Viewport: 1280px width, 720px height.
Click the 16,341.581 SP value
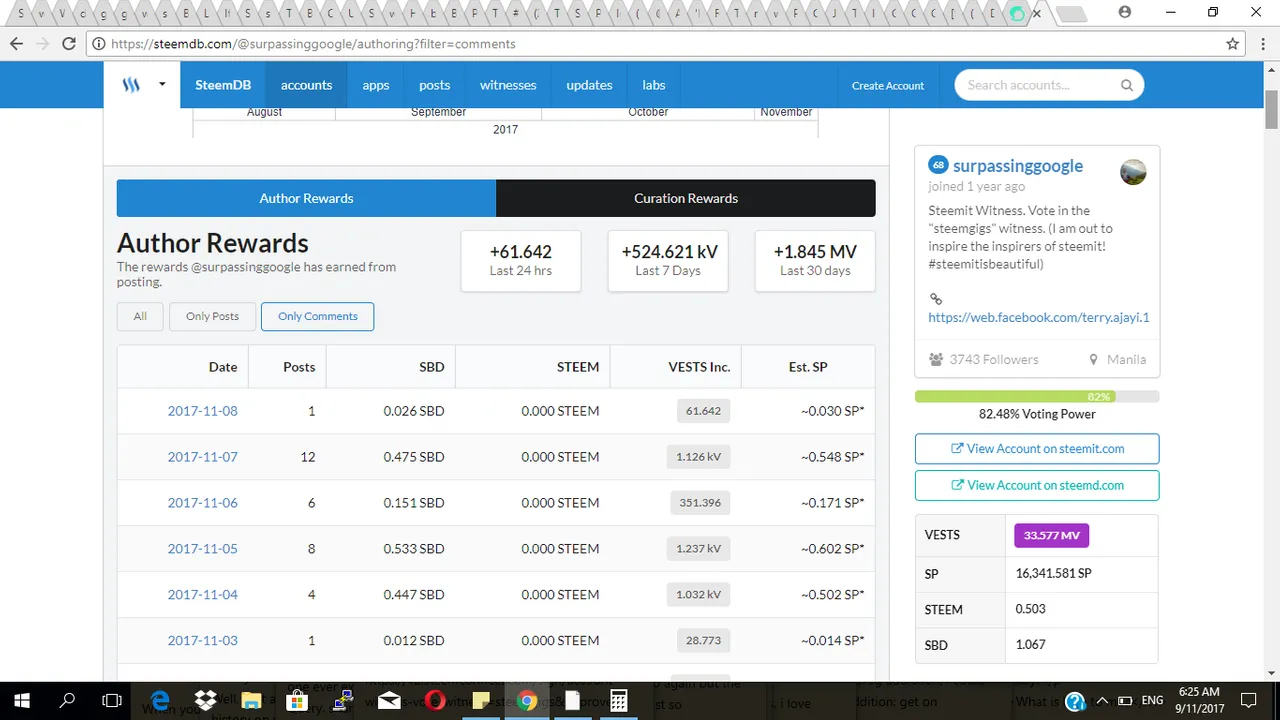point(1053,574)
